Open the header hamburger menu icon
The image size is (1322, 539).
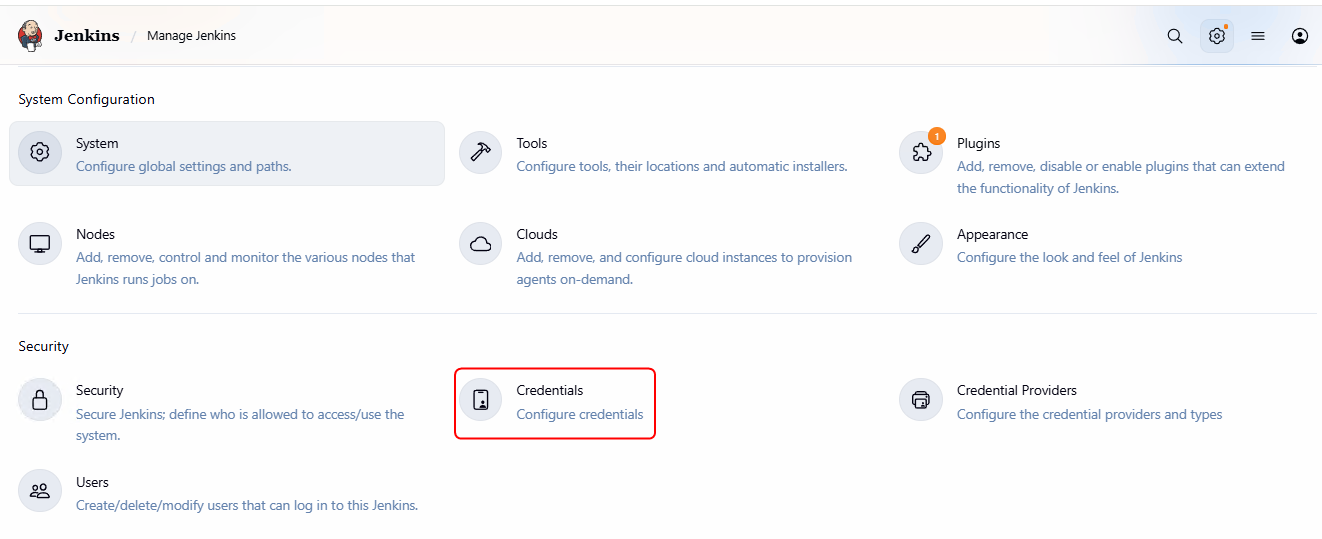pyautogui.click(x=1258, y=36)
